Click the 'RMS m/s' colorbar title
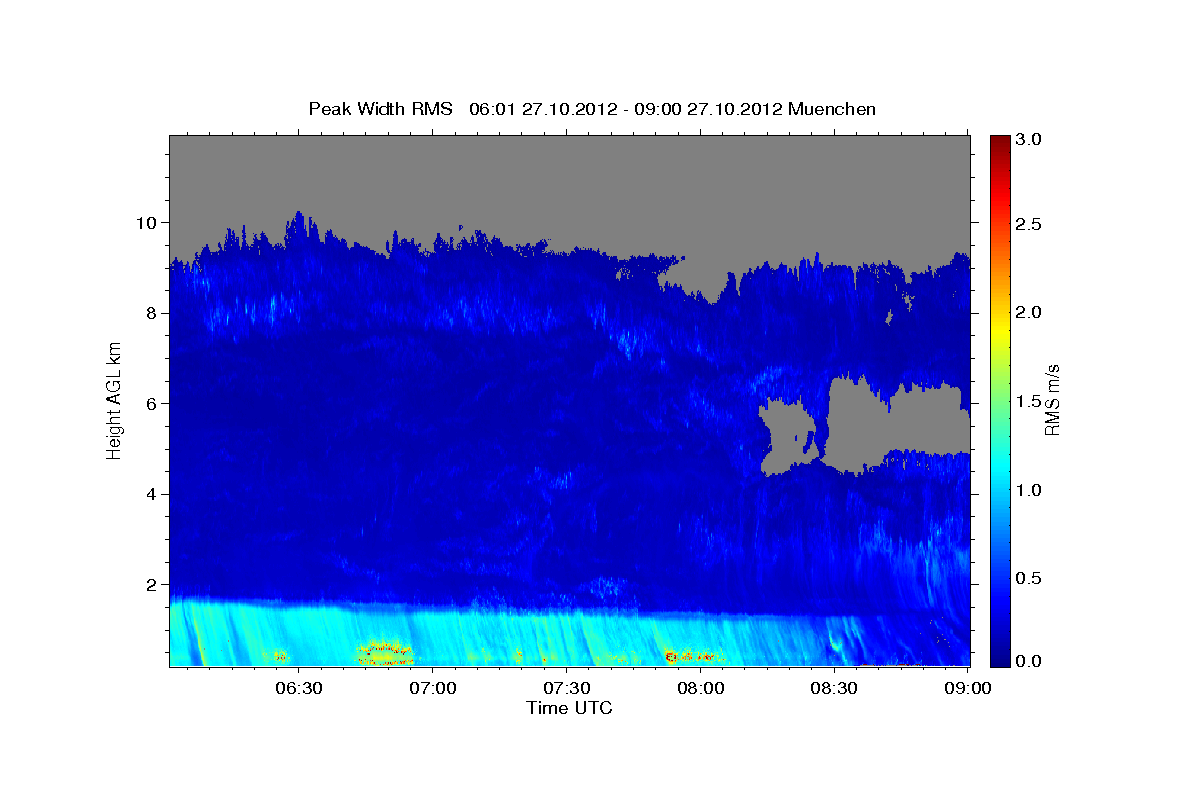 pyautogui.click(x=1052, y=401)
